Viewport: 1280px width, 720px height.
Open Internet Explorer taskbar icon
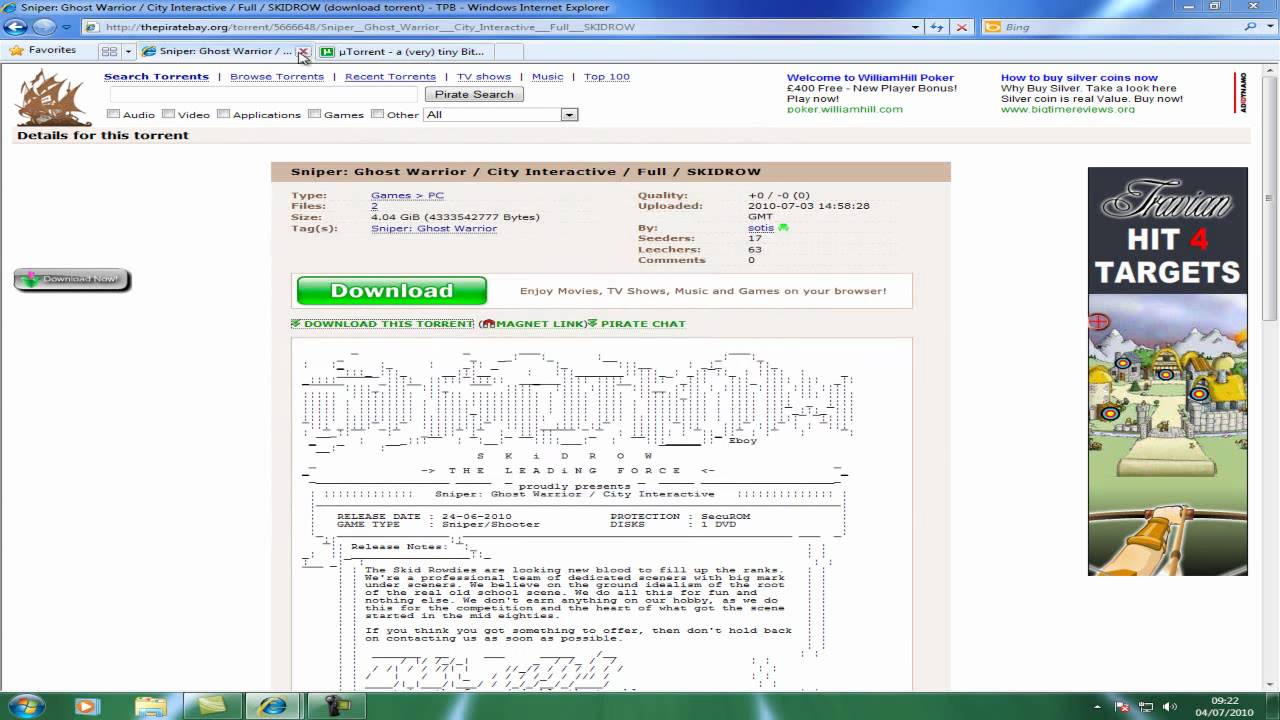pyautogui.click(x=272, y=706)
